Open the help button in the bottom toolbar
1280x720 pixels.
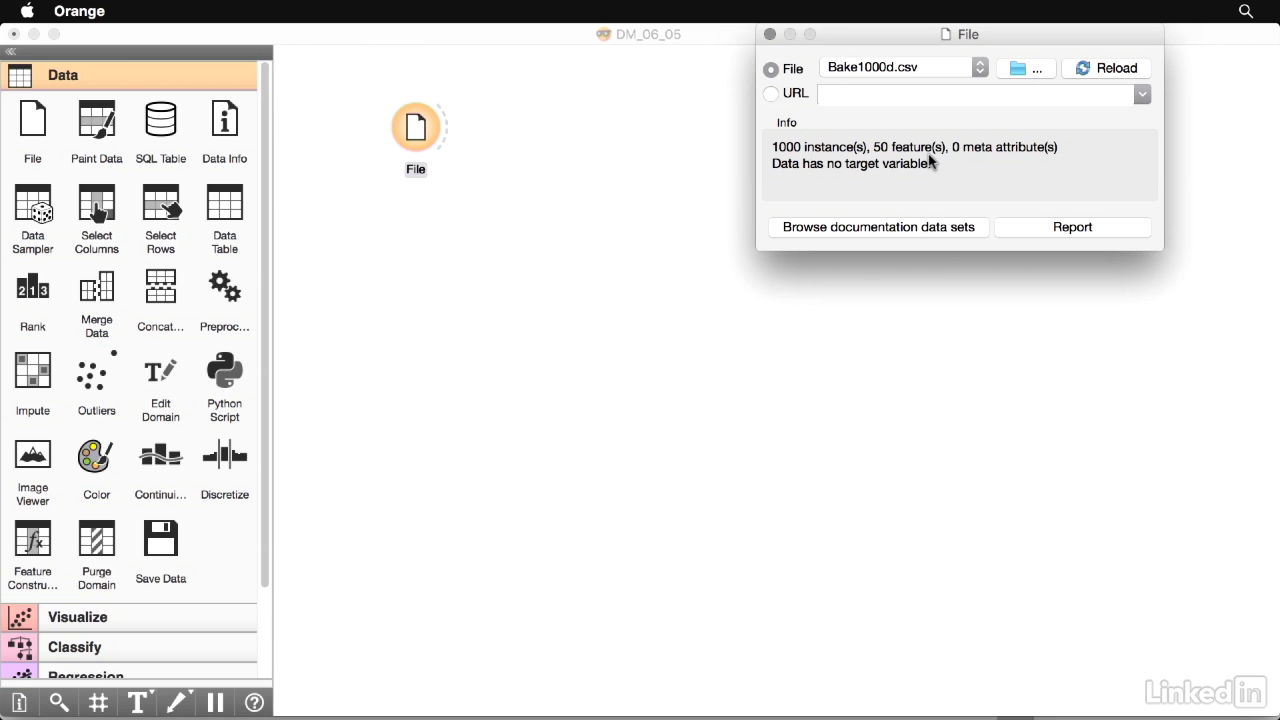coord(254,703)
